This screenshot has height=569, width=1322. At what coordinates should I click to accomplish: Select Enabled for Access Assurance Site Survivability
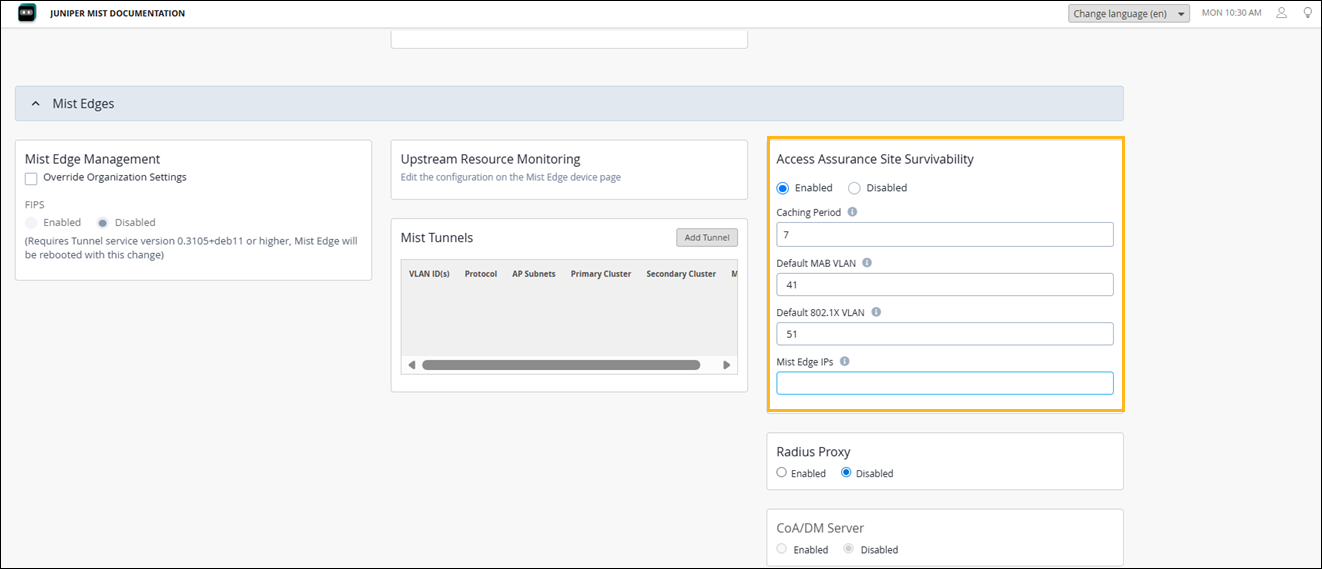[x=783, y=188]
